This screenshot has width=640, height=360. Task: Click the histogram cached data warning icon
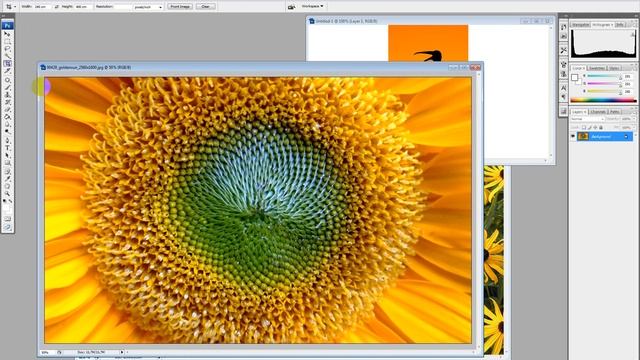coord(633,35)
